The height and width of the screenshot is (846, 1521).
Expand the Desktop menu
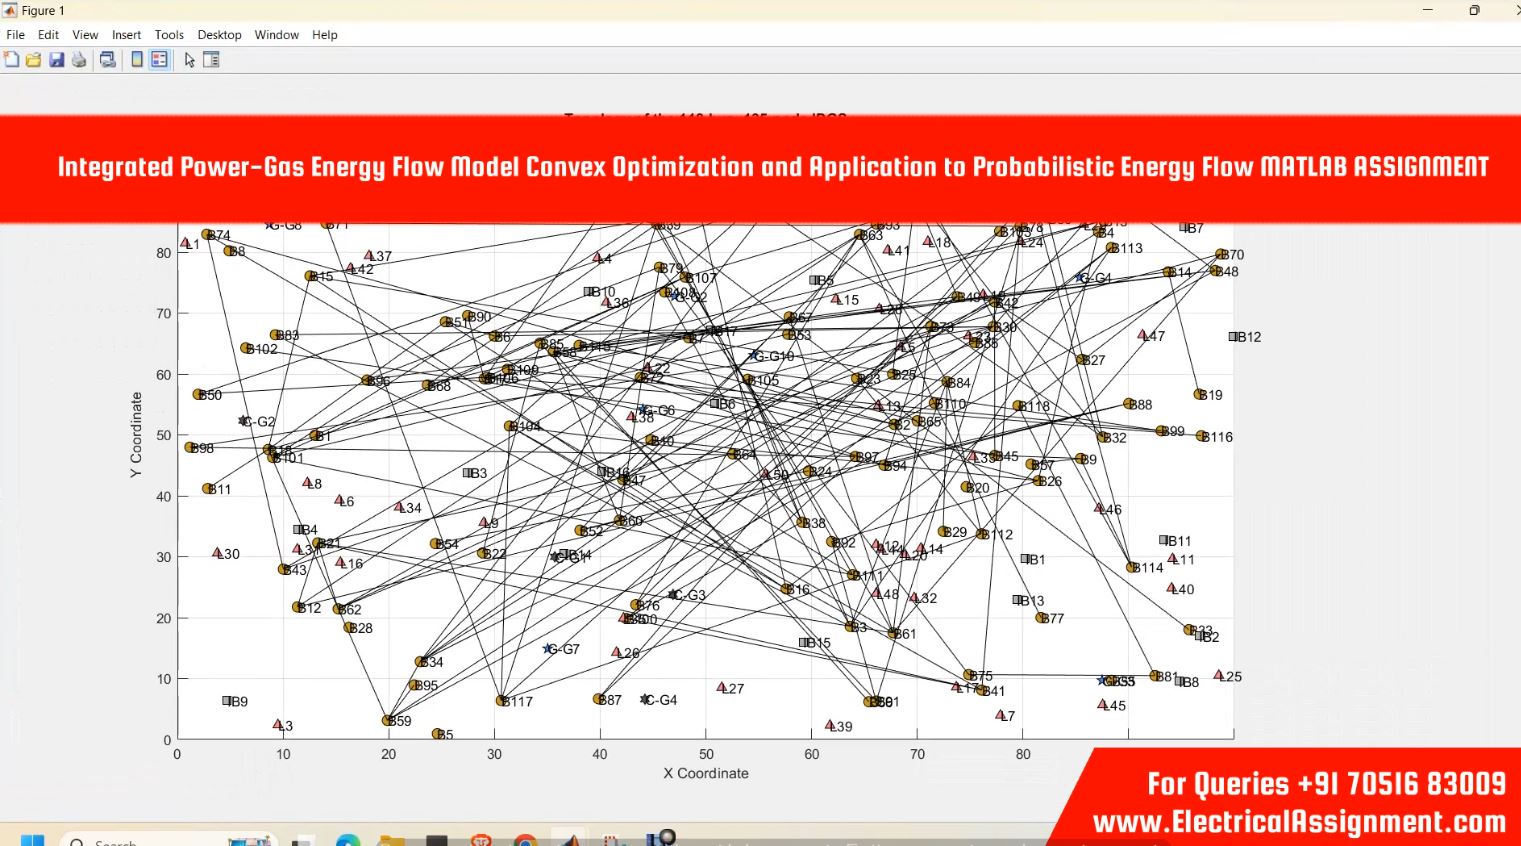point(219,35)
